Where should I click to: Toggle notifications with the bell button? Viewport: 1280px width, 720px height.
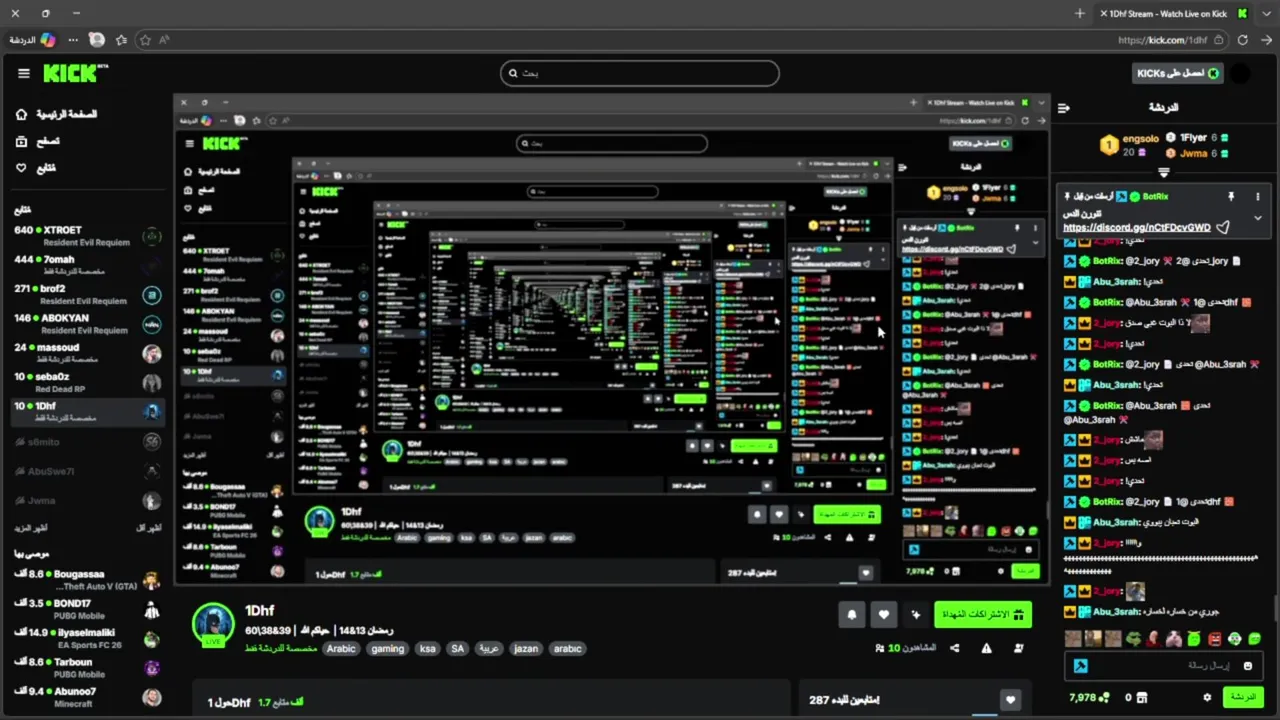tap(851, 615)
